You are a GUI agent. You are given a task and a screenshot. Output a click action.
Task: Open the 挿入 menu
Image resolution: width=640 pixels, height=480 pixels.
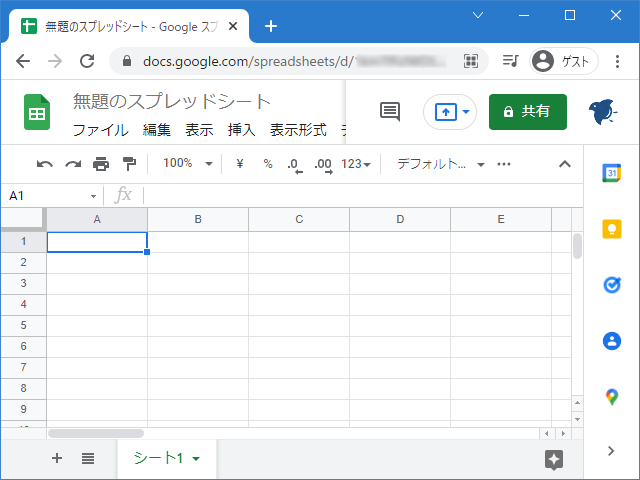(242, 130)
